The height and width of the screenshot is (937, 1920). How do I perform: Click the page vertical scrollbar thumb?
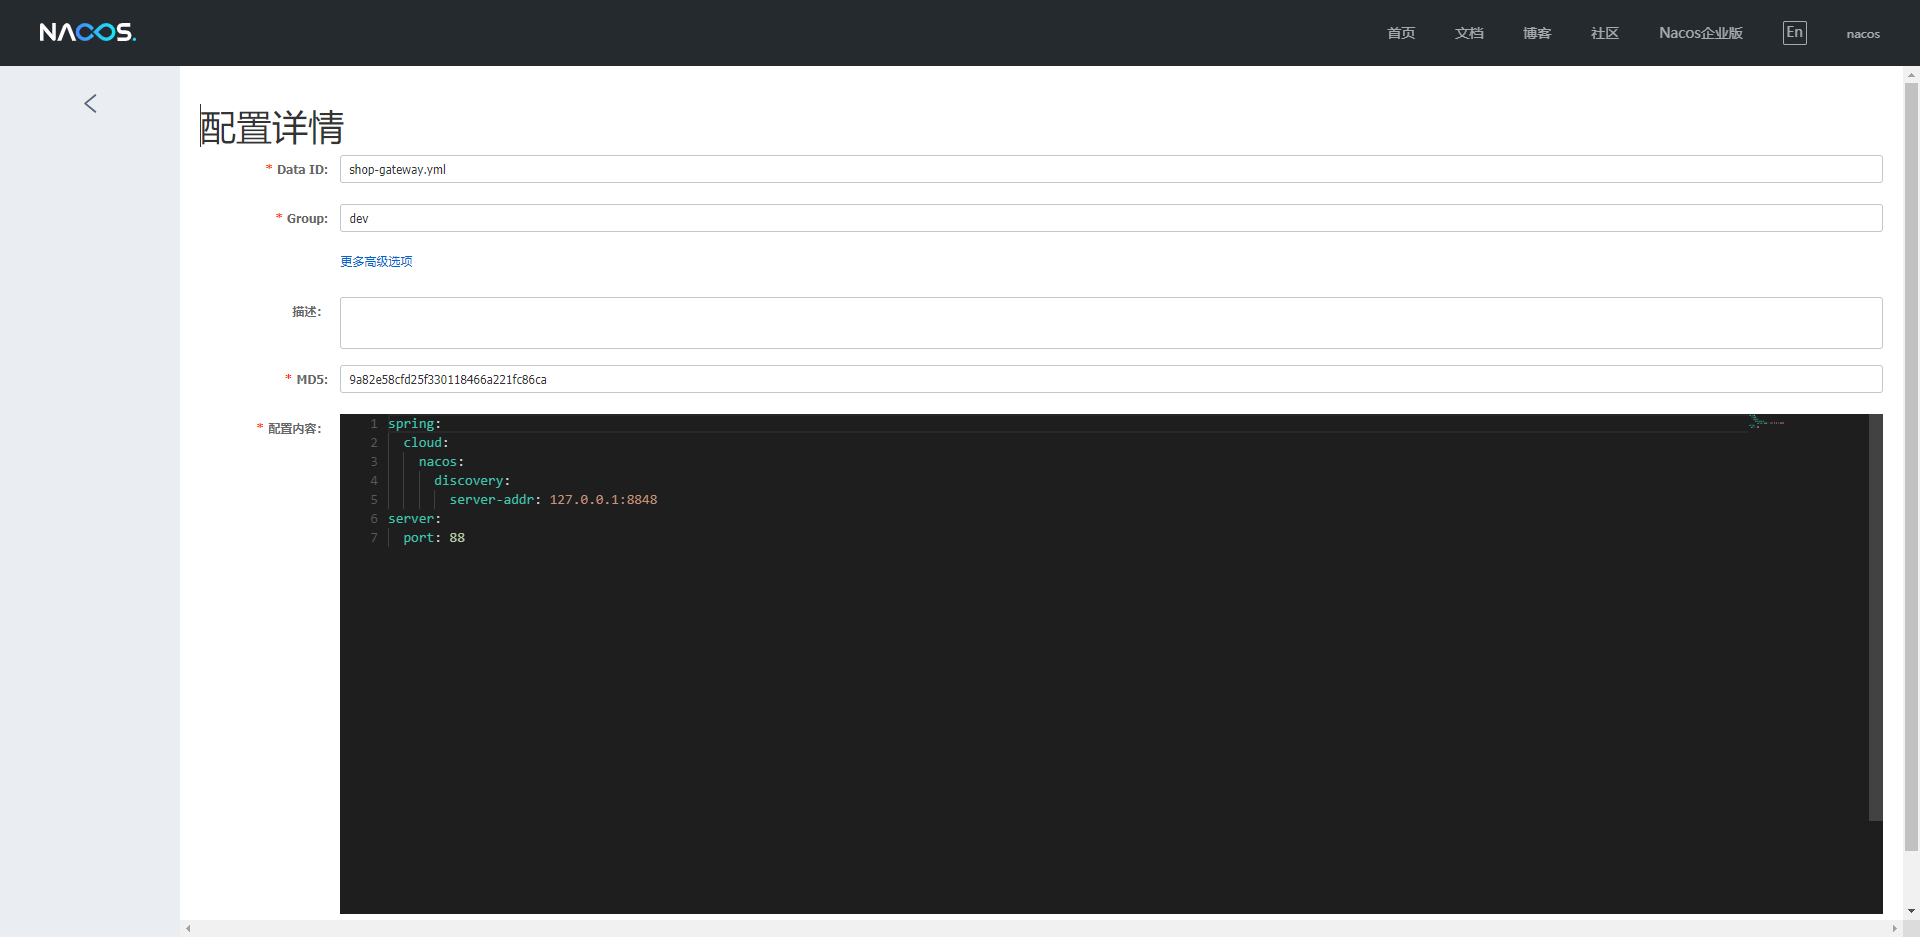coord(1911,467)
